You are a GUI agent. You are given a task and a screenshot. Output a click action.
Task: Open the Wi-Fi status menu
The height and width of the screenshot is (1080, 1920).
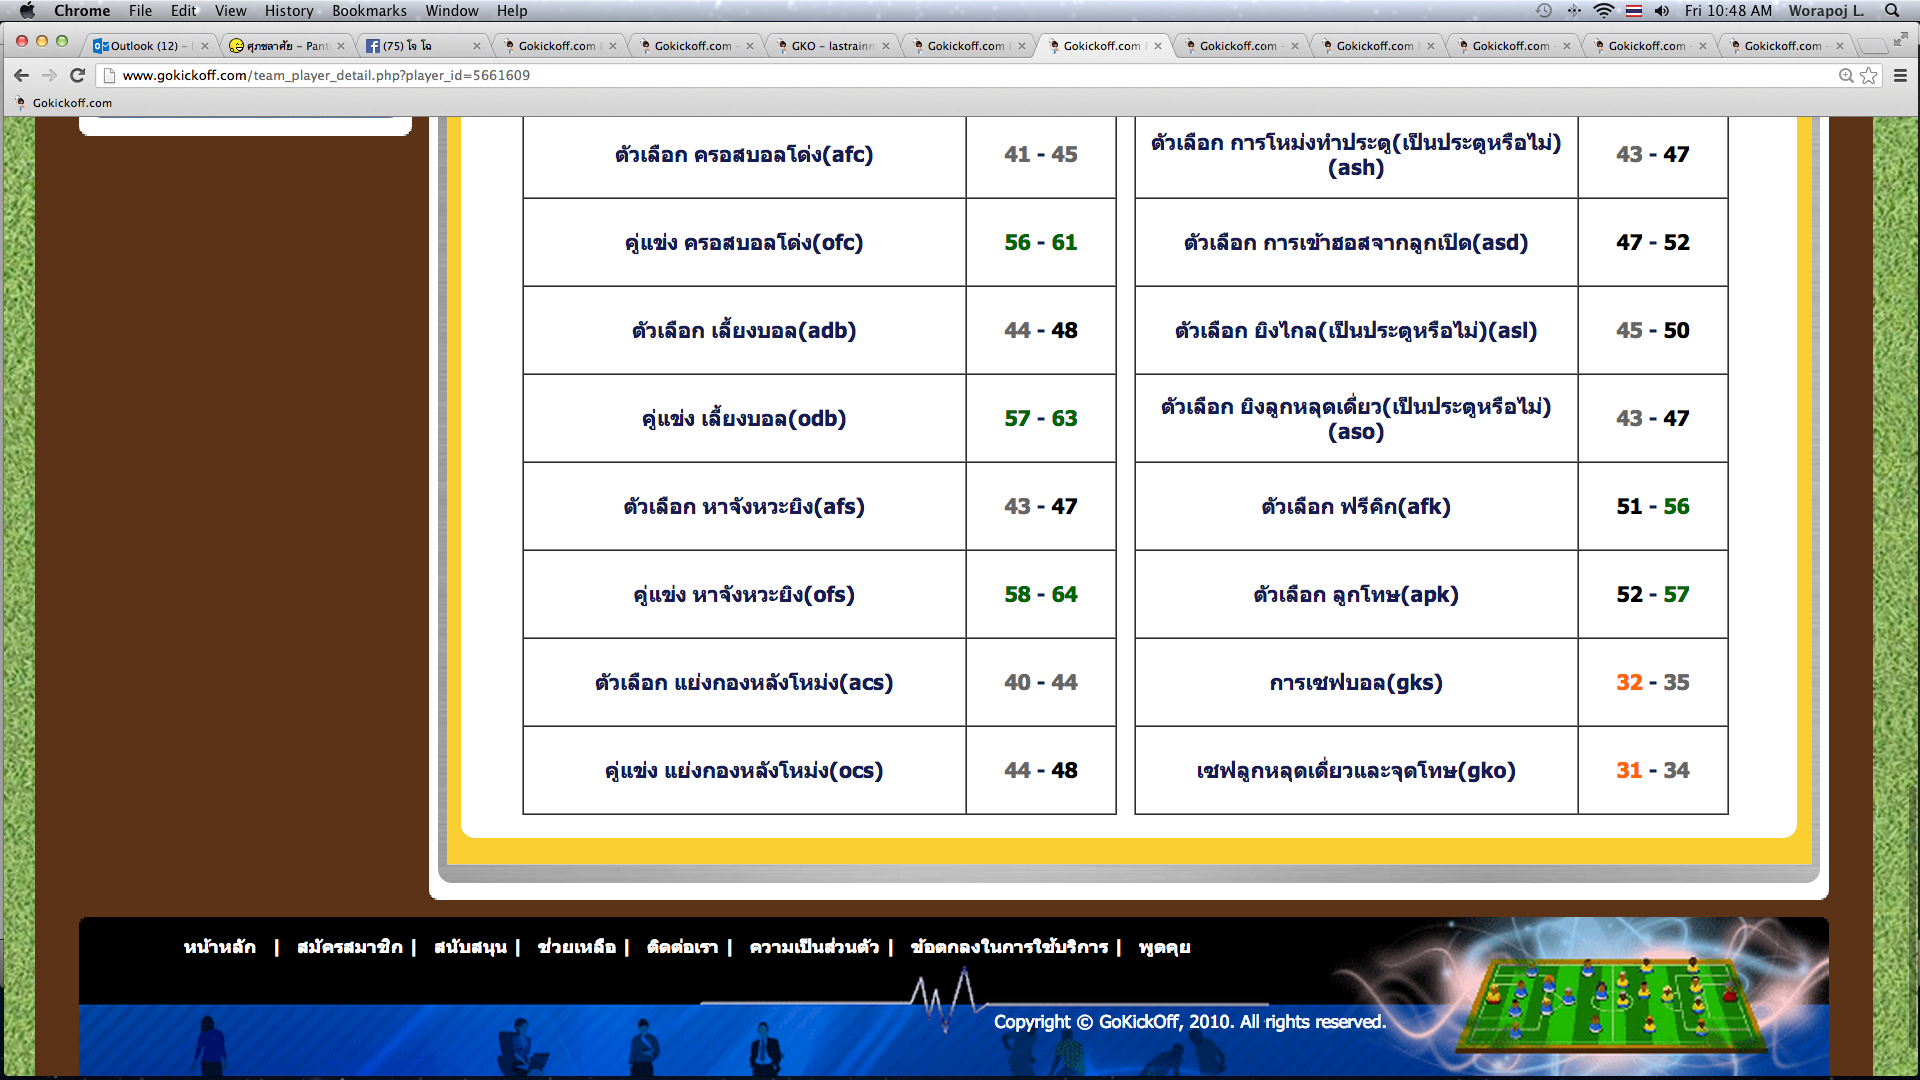(x=1603, y=11)
